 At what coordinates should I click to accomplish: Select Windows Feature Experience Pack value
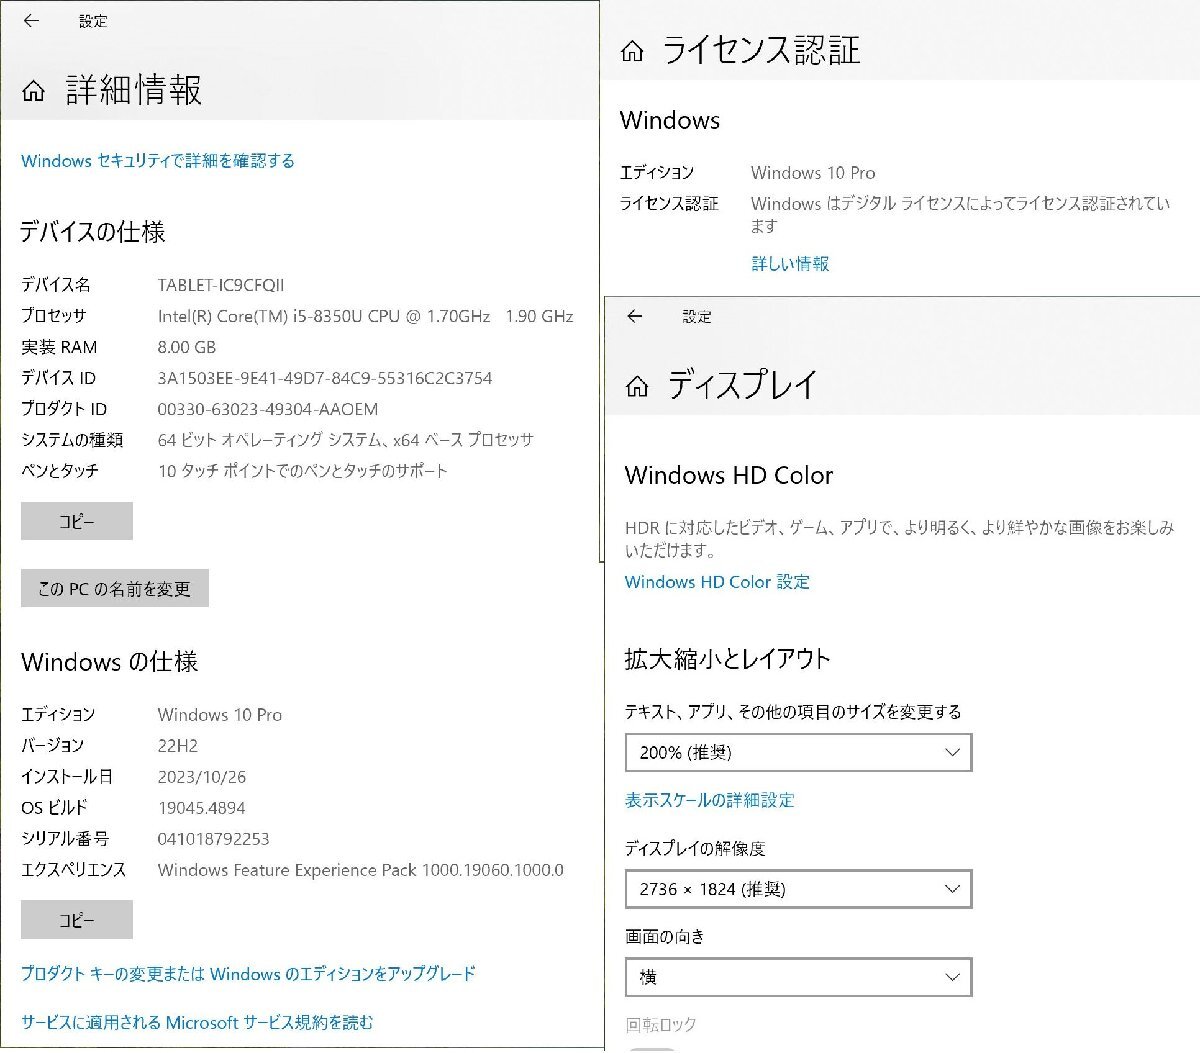[361, 870]
